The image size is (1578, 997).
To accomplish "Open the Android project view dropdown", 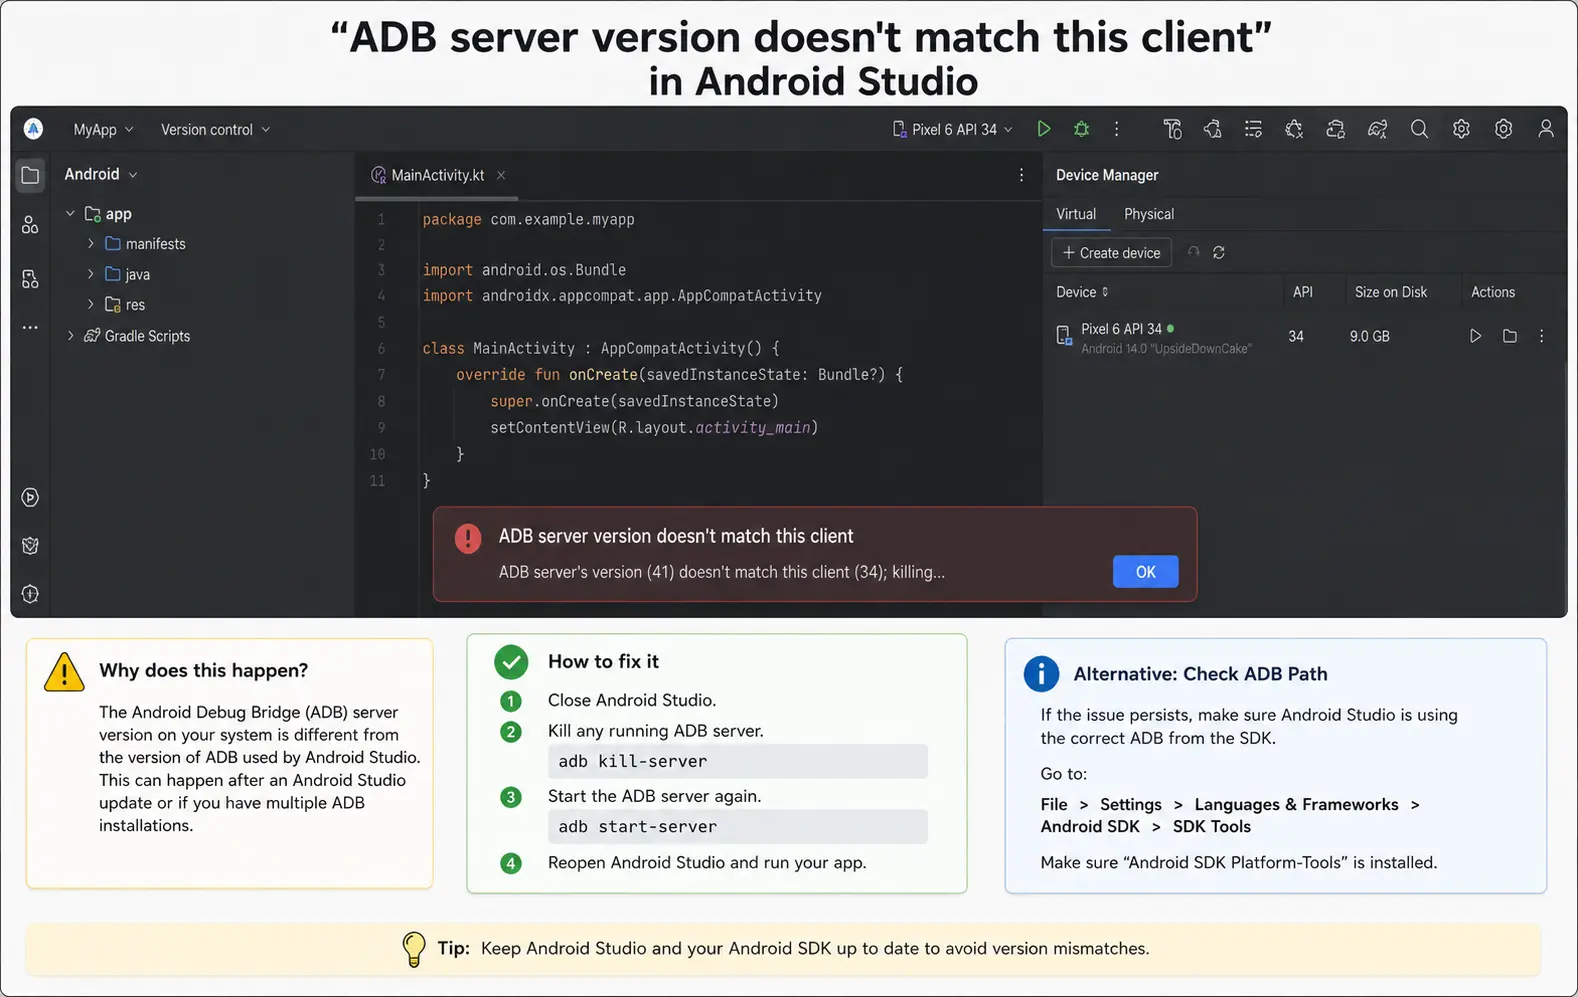I will [x=101, y=174].
